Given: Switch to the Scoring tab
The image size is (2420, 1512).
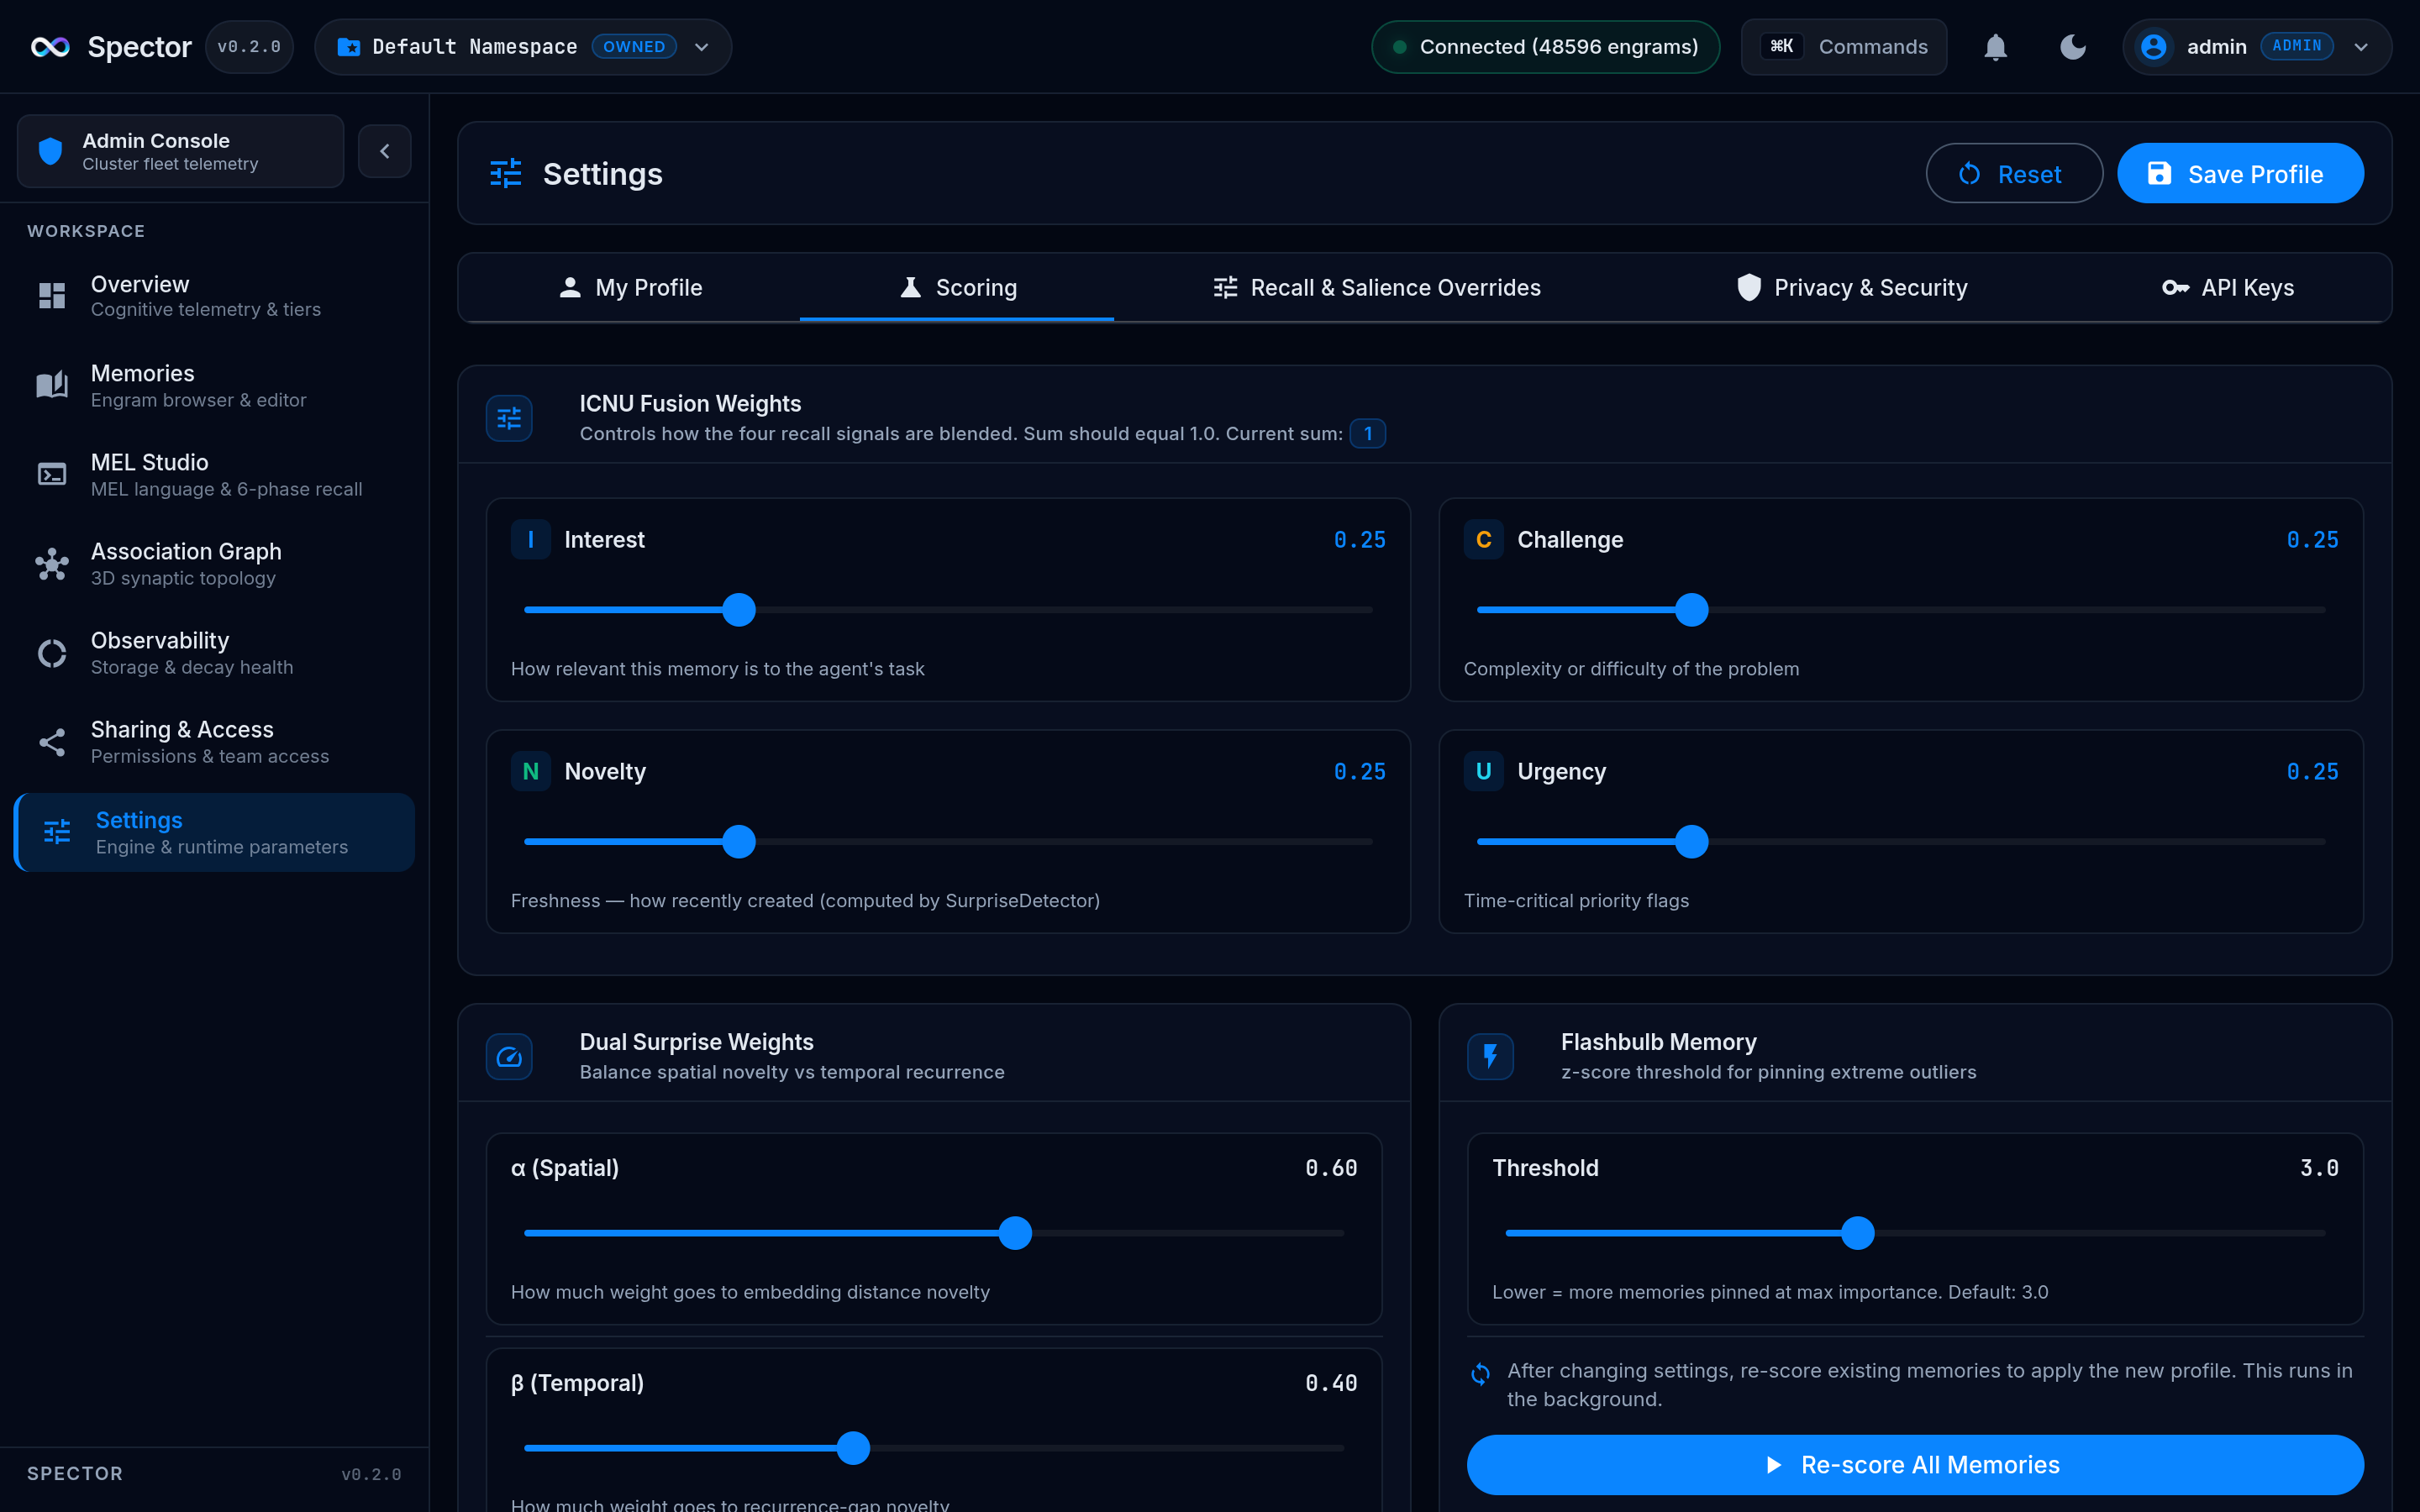Looking at the screenshot, I should click(957, 288).
